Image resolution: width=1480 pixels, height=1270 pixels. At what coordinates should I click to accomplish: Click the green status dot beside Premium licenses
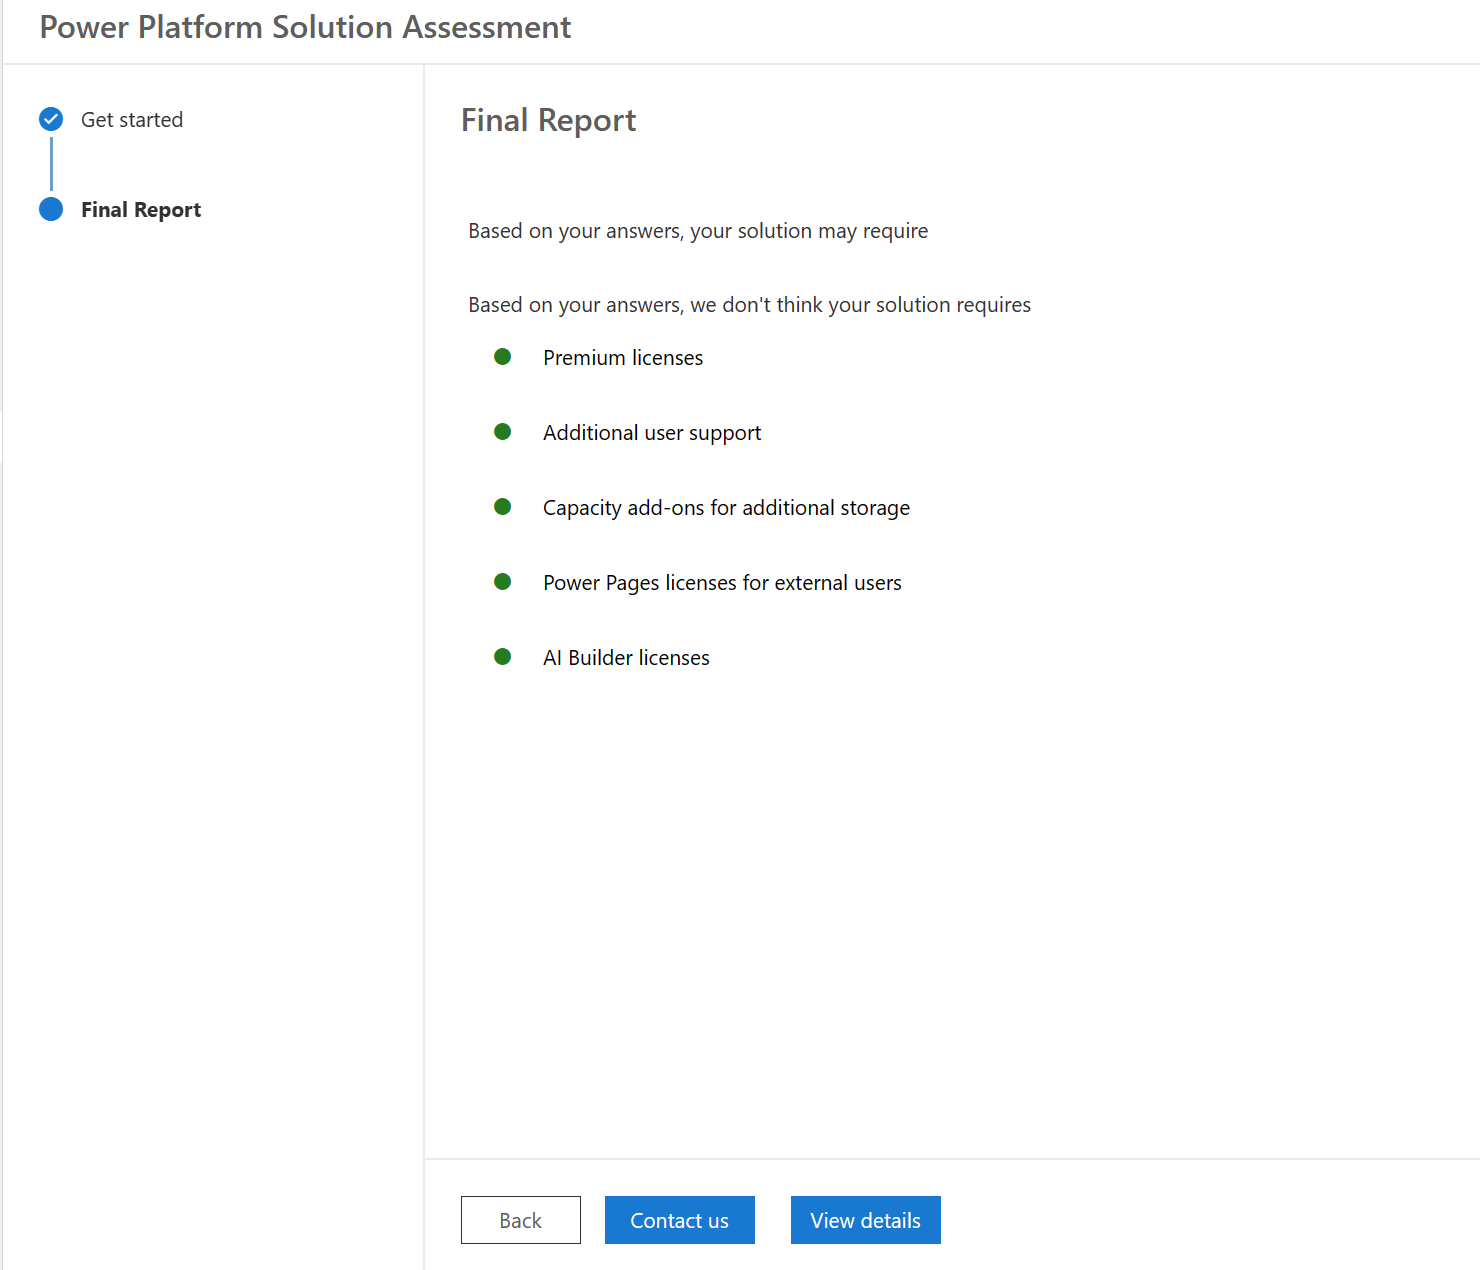(x=502, y=356)
